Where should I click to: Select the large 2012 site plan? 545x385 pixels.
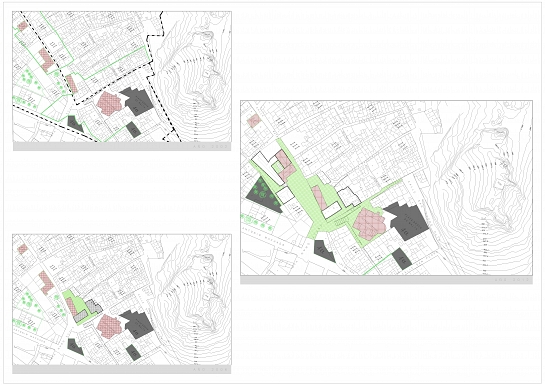(x=386, y=188)
